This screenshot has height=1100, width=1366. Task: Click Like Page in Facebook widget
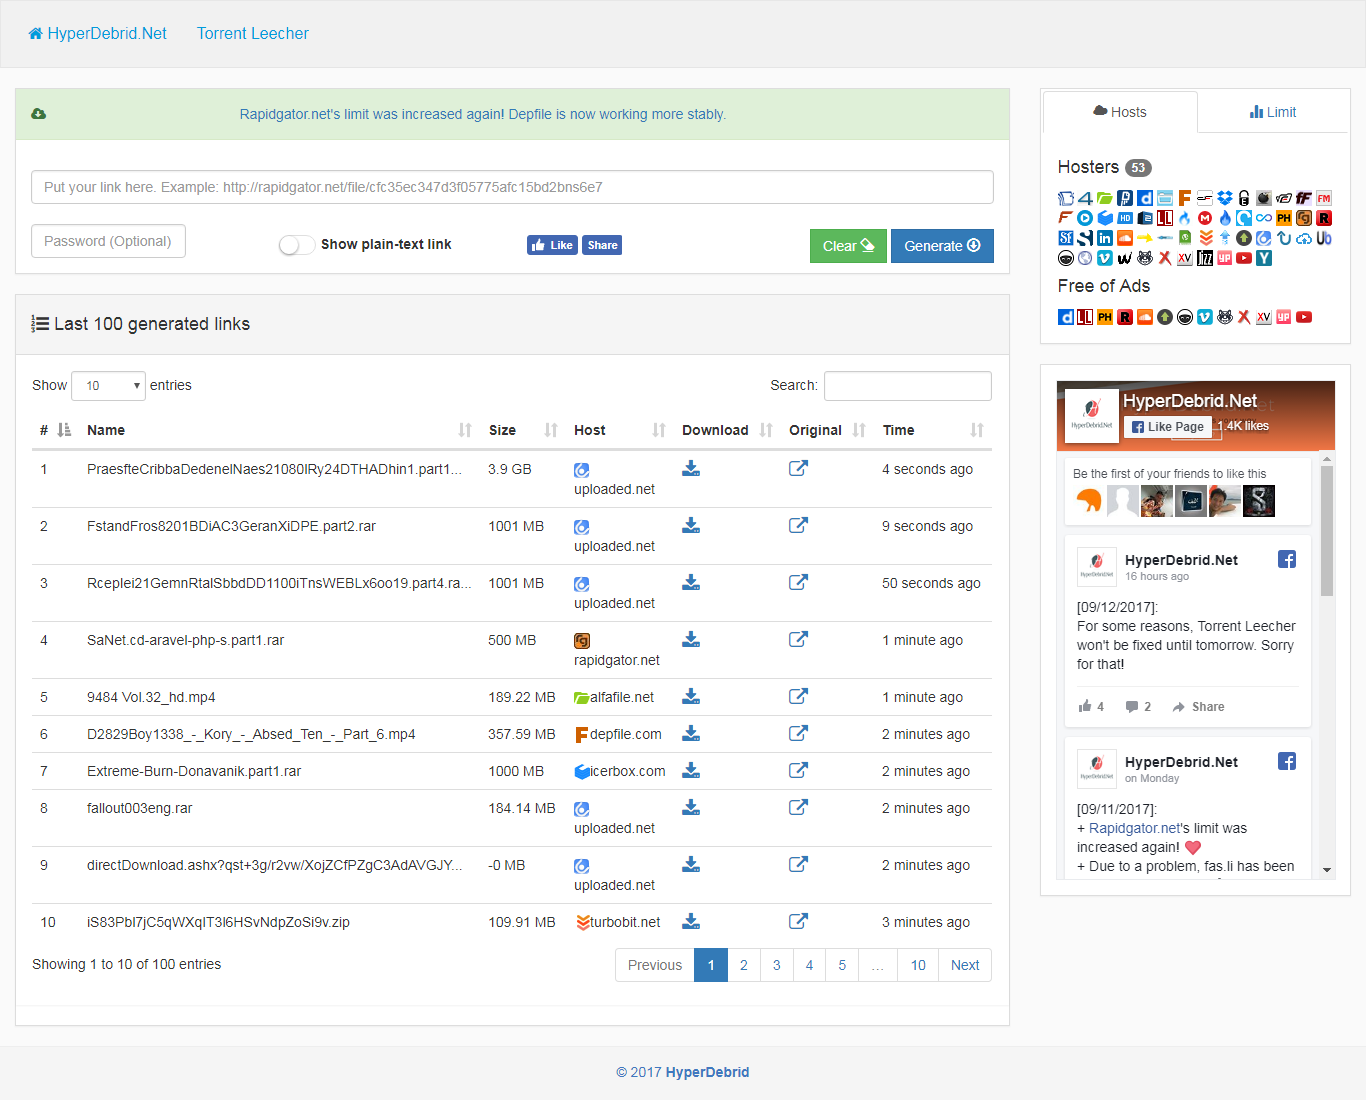point(1167,427)
